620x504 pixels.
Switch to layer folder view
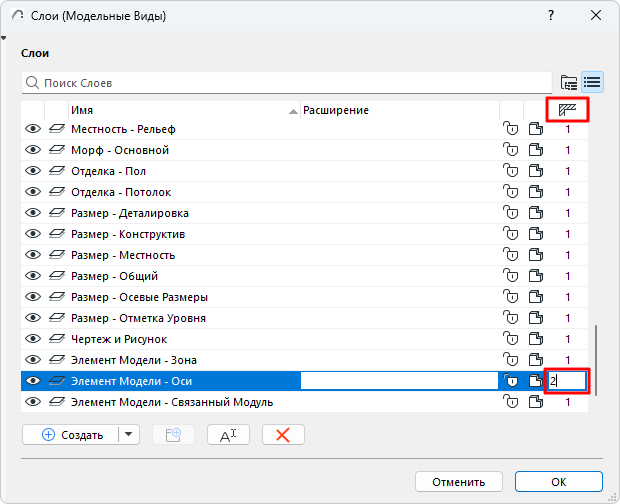[x=570, y=82]
